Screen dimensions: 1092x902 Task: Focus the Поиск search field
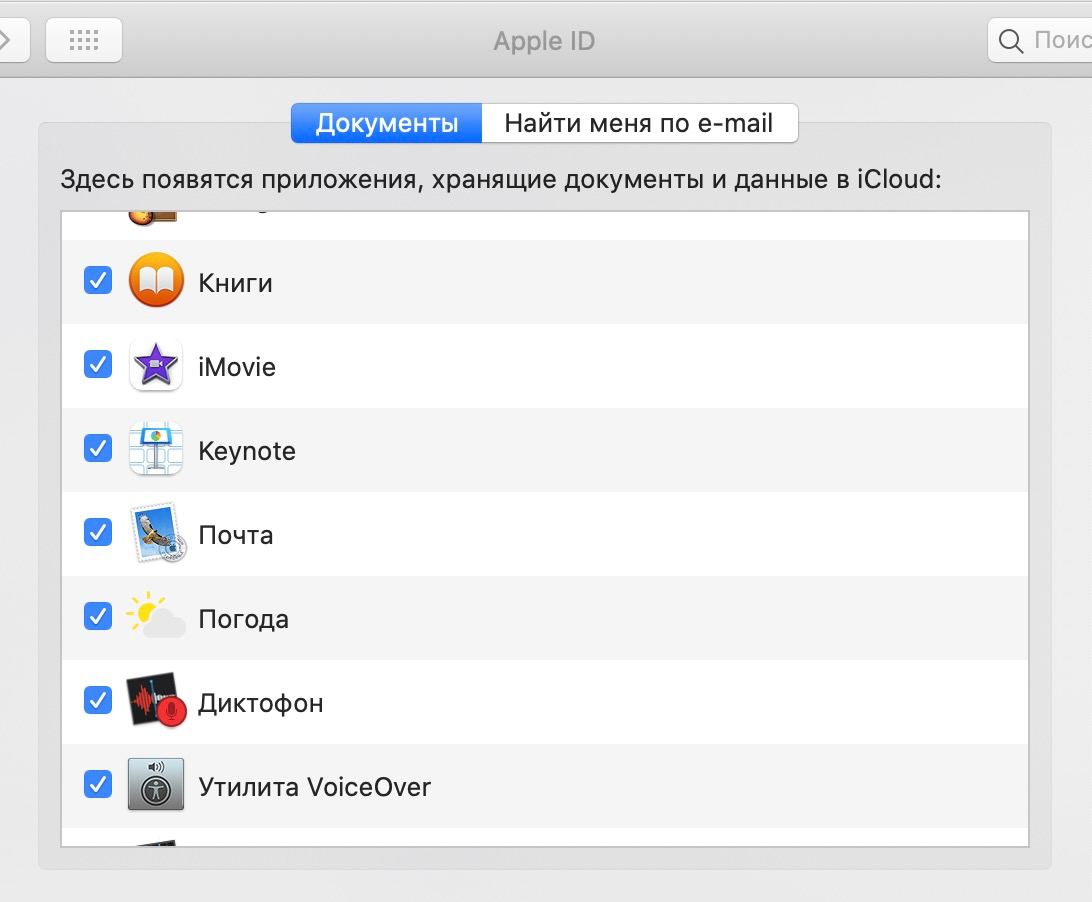1040,40
